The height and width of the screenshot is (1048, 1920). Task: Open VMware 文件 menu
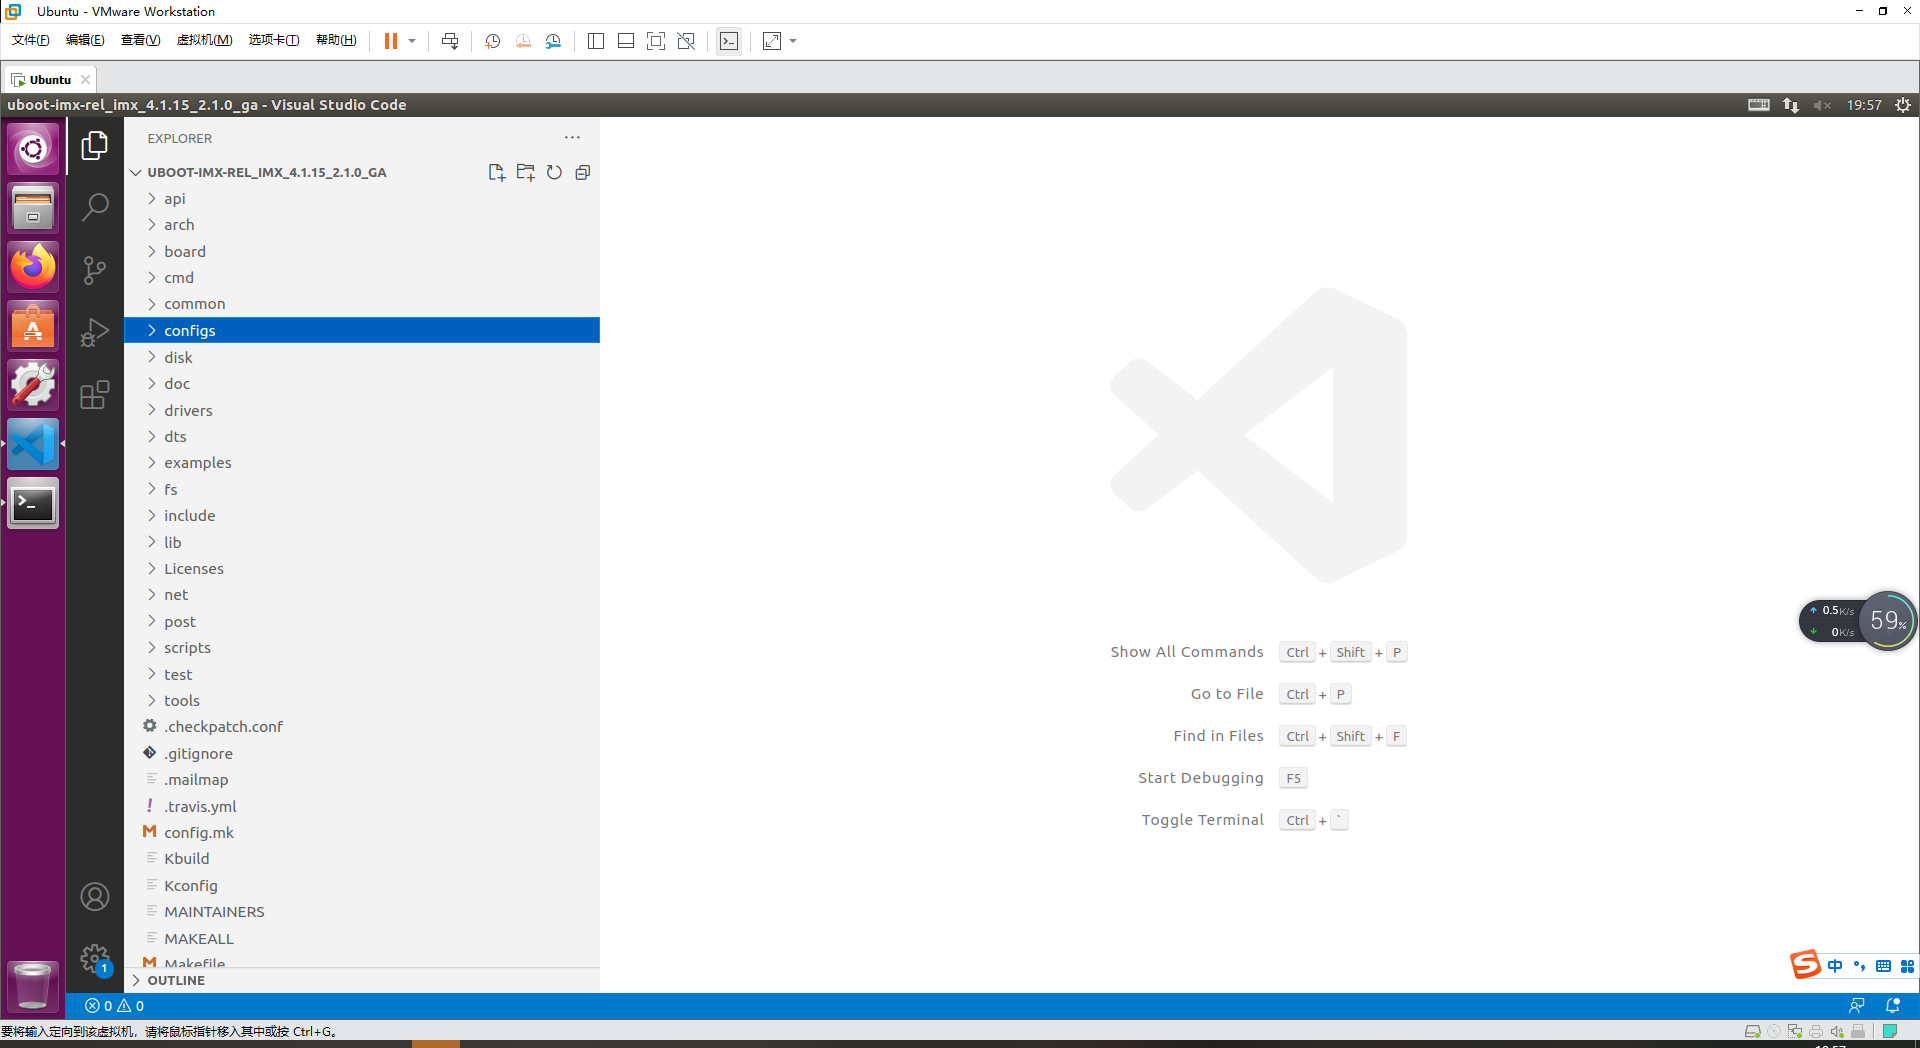click(x=30, y=40)
